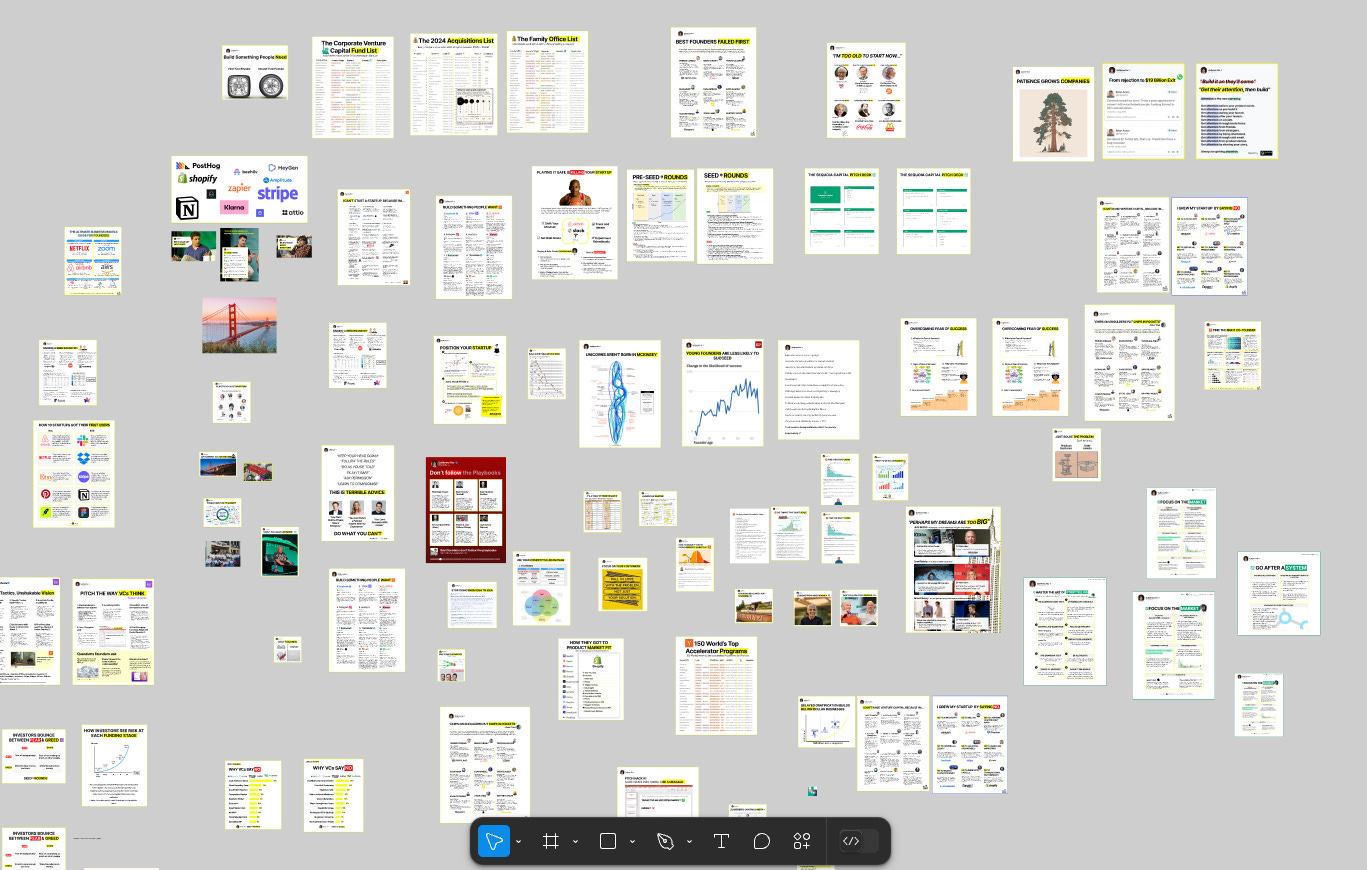Select the Just Solve the Problem frame
1367x870 pixels.
1075,457
